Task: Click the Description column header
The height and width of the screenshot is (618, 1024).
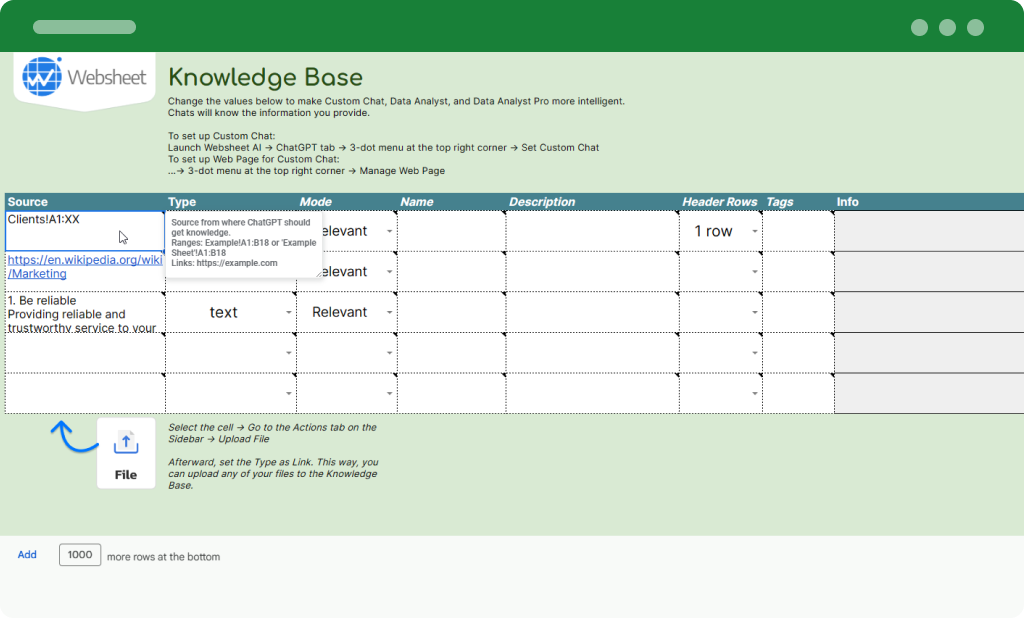Action: click(x=542, y=201)
